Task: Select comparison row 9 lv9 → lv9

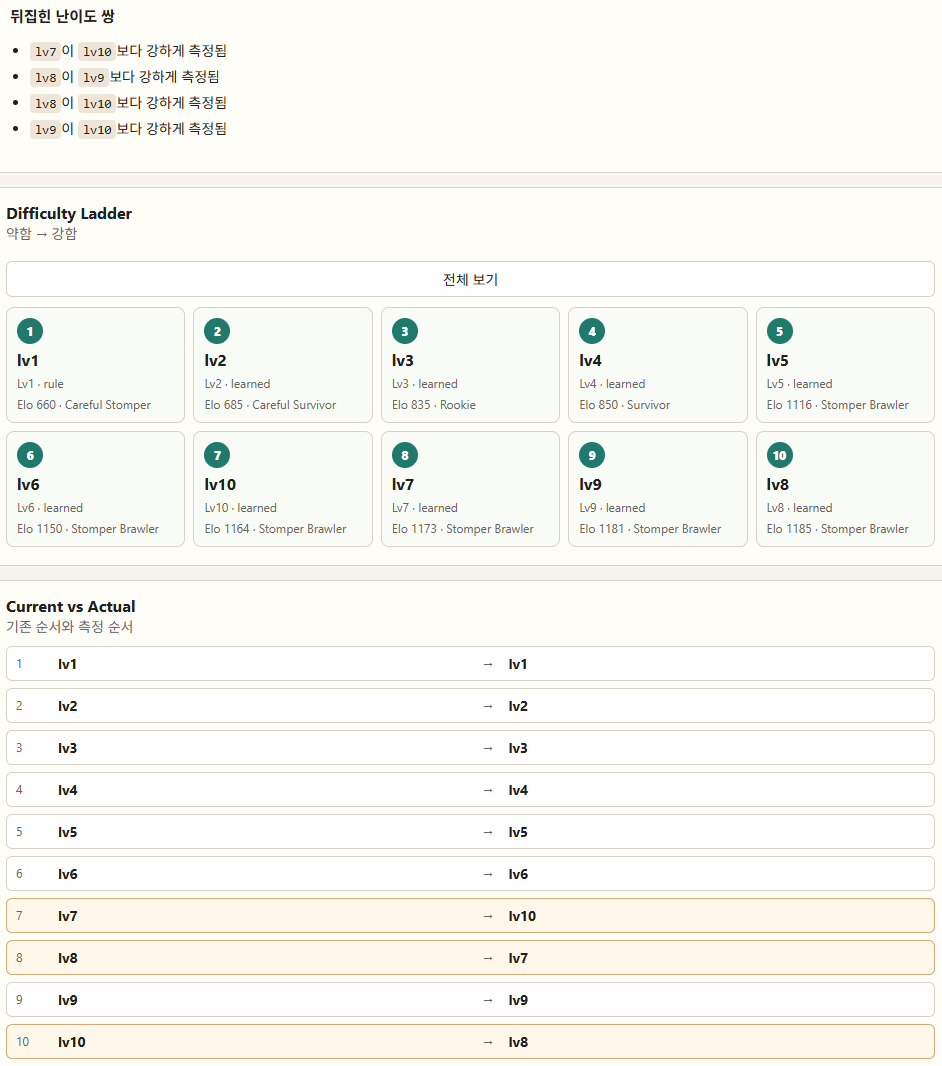Action: tap(470, 999)
